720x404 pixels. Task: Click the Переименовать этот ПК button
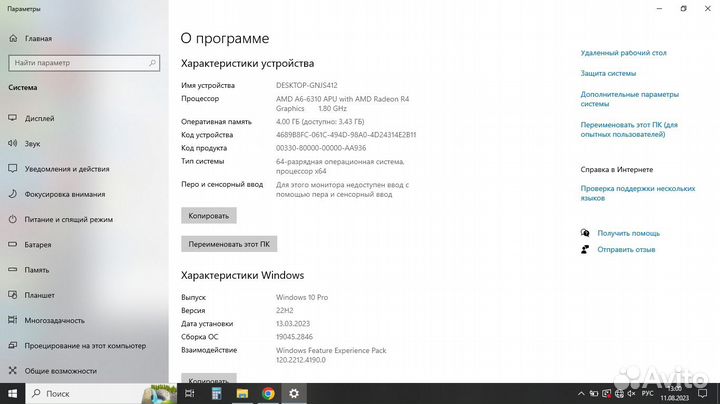coord(229,244)
